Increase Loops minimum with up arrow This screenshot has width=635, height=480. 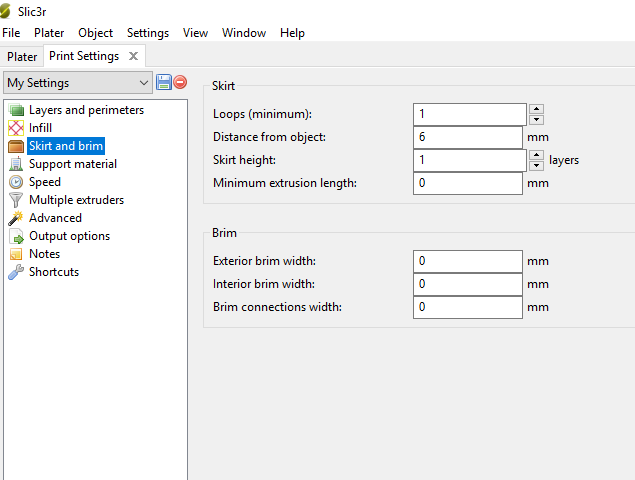click(x=537, y=109)
